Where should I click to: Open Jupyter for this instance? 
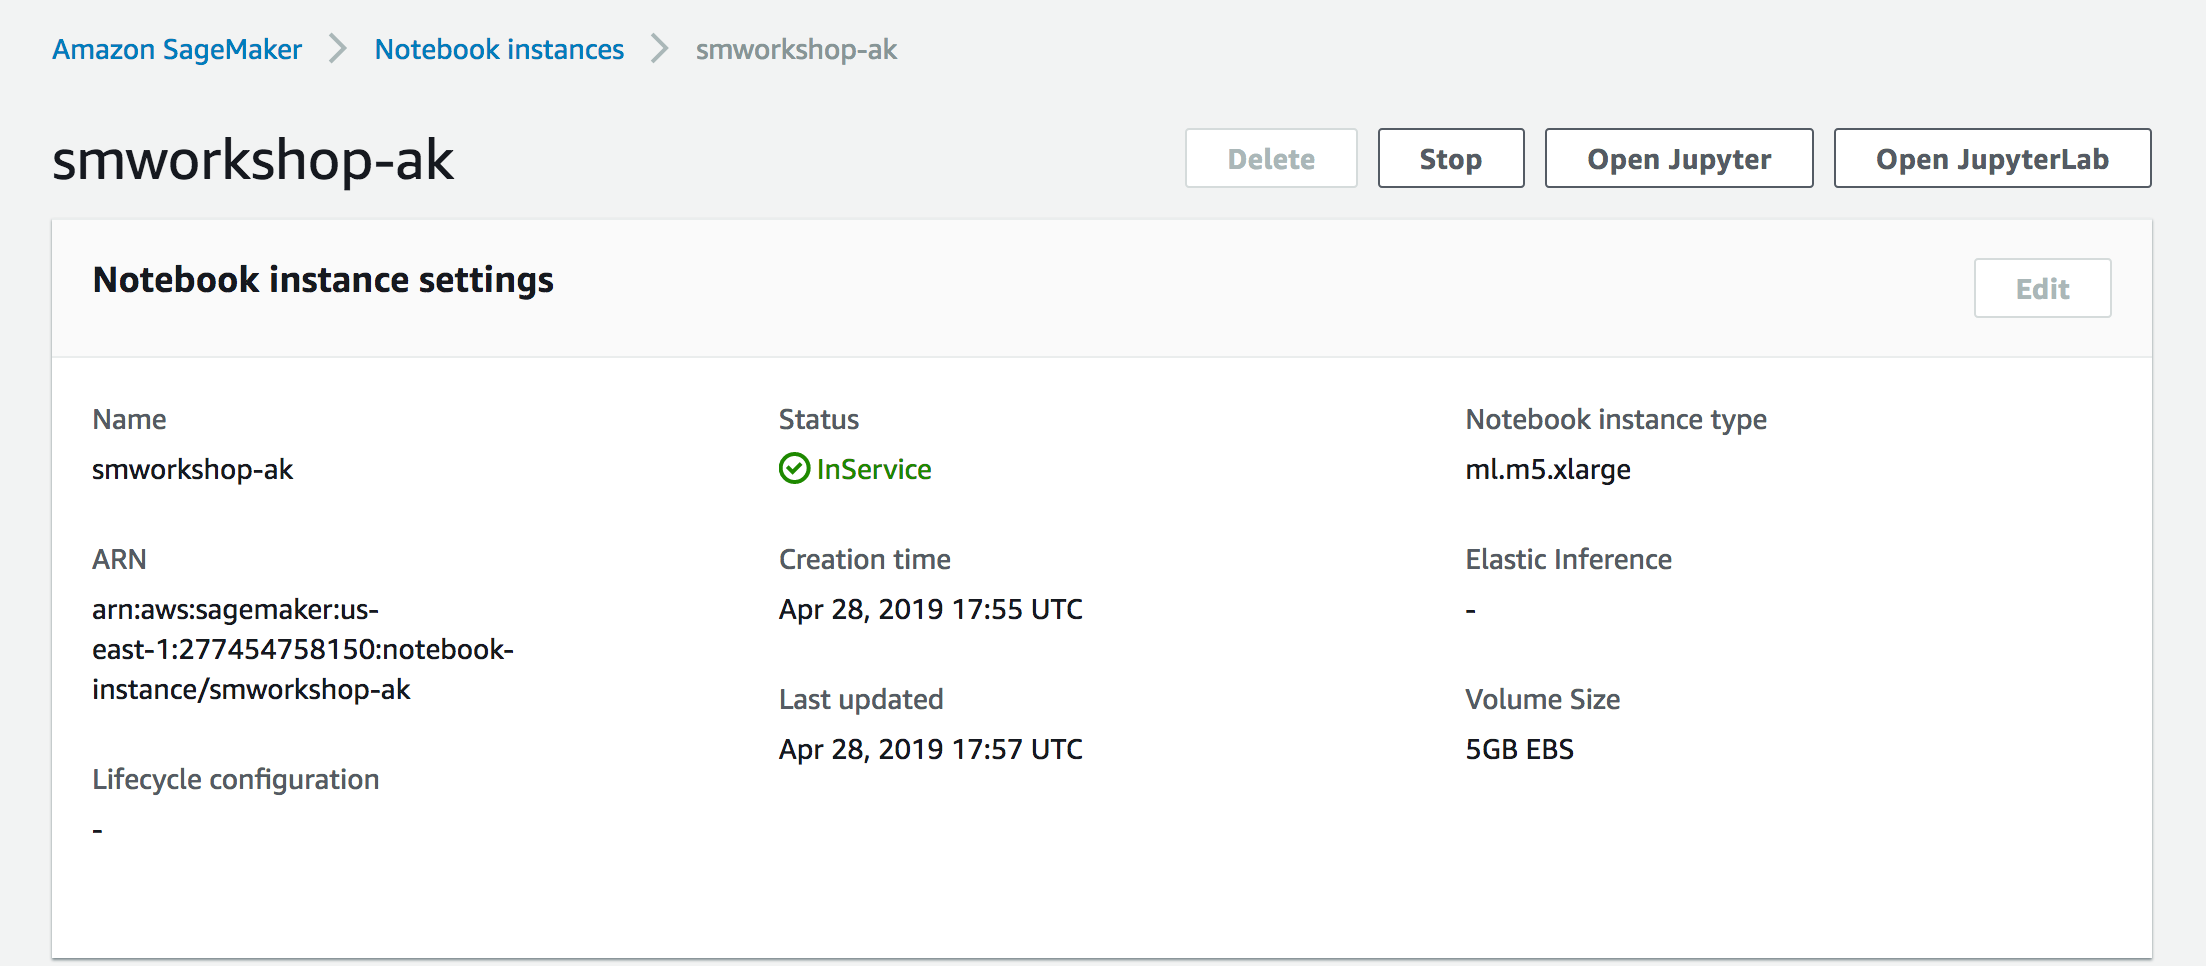point(1679,158)
